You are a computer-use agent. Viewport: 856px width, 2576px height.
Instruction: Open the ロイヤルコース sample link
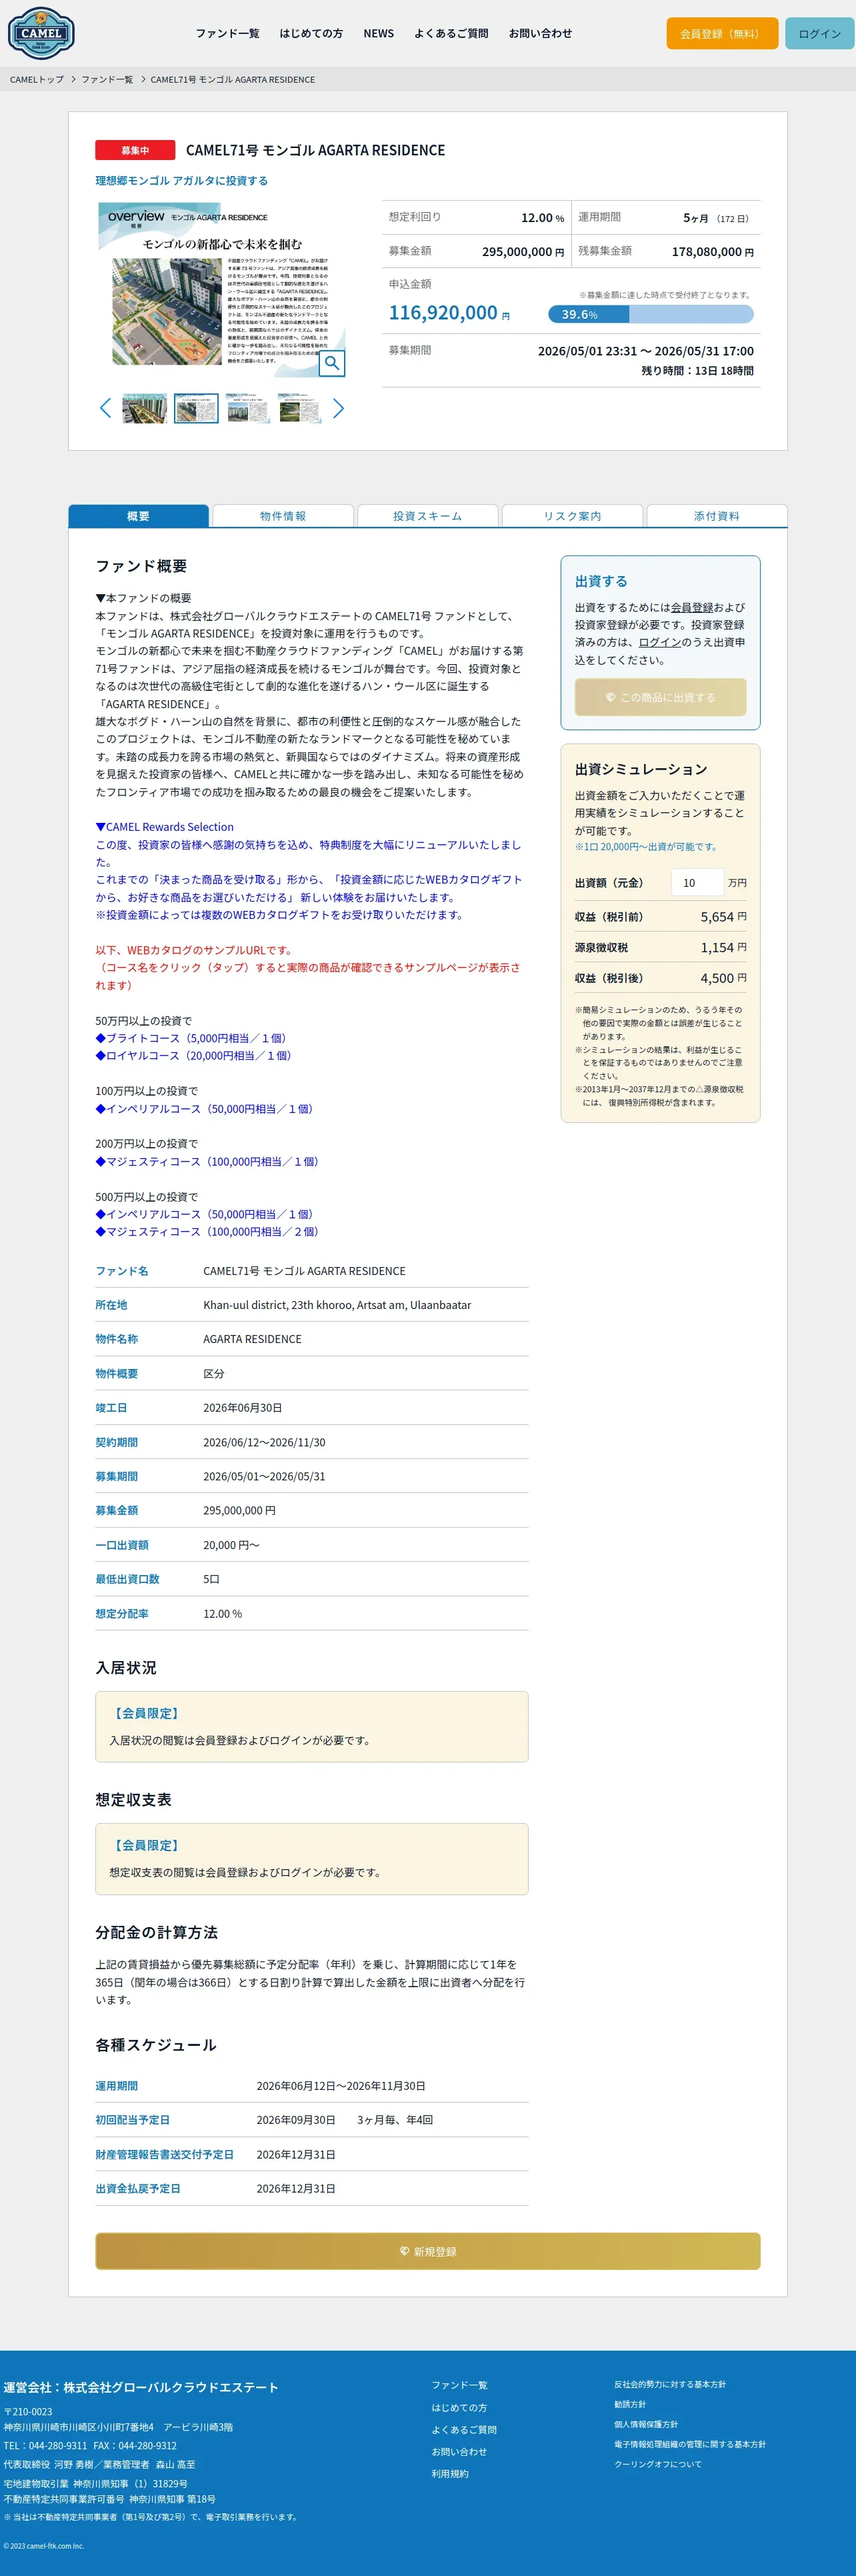point(193,1055)
